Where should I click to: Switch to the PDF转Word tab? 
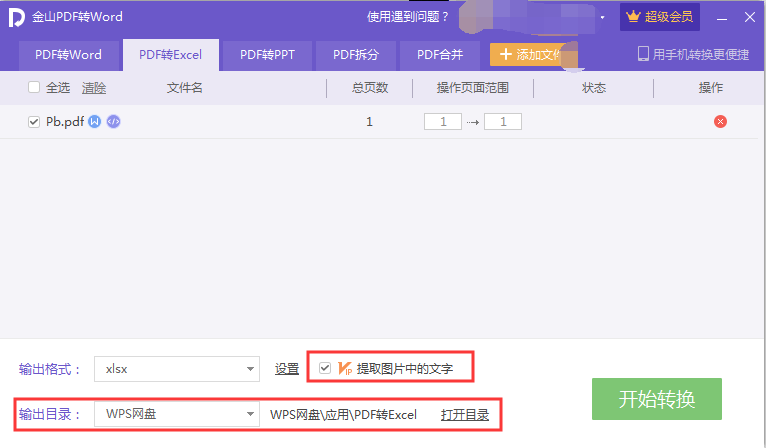coord(68,55)
